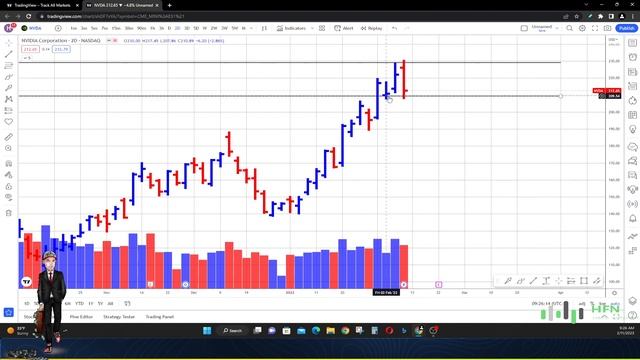This screenshot has height=360, width=640.
Task: Open the Trading Panel tab
Action: pos(160,317)
